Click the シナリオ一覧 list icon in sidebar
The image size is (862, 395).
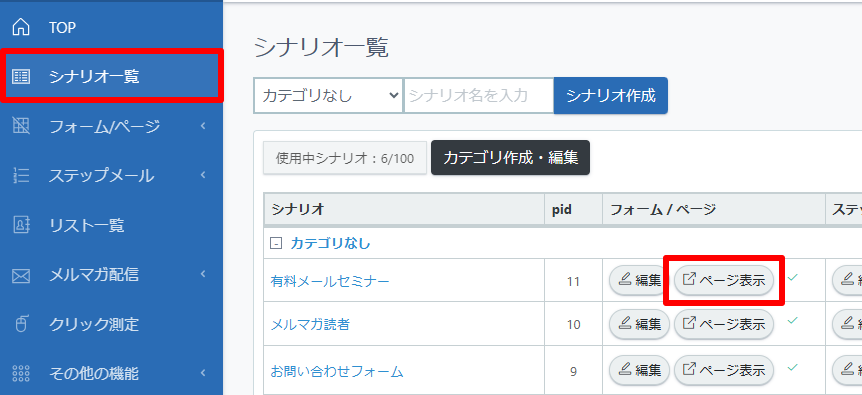point(21,77)
